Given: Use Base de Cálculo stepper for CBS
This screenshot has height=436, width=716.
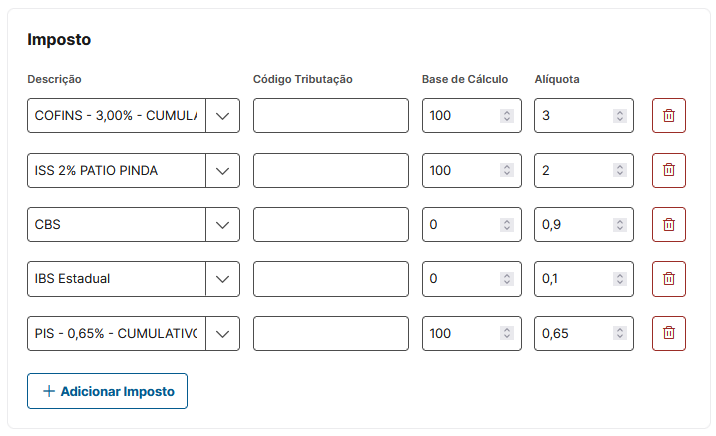Looking at the screenshot, I should click(507, 225).
